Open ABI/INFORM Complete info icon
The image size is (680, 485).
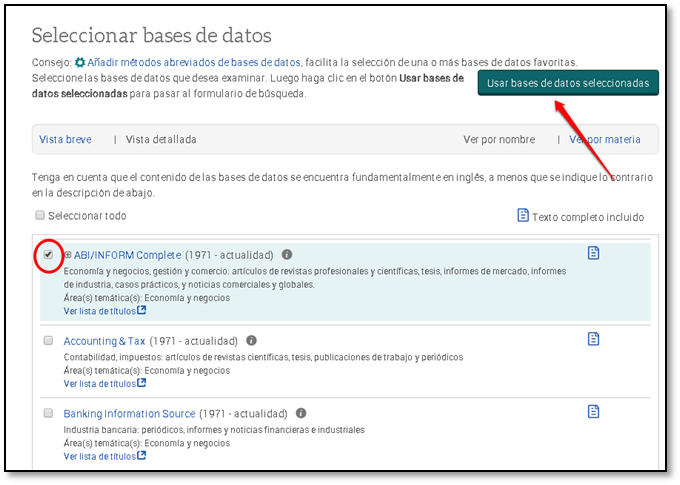pyautogui.click(x=287, y=254)
